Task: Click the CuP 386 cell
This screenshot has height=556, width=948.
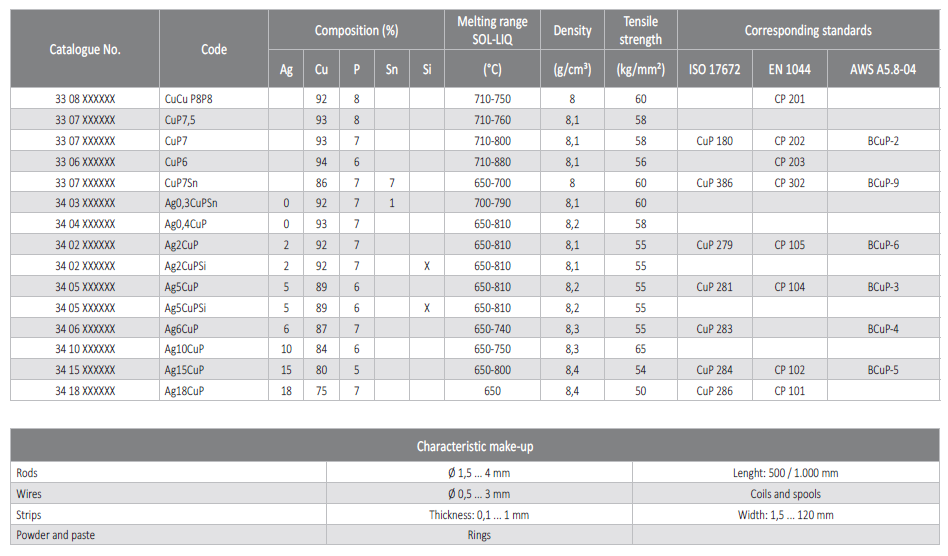Action: point(714,183)
